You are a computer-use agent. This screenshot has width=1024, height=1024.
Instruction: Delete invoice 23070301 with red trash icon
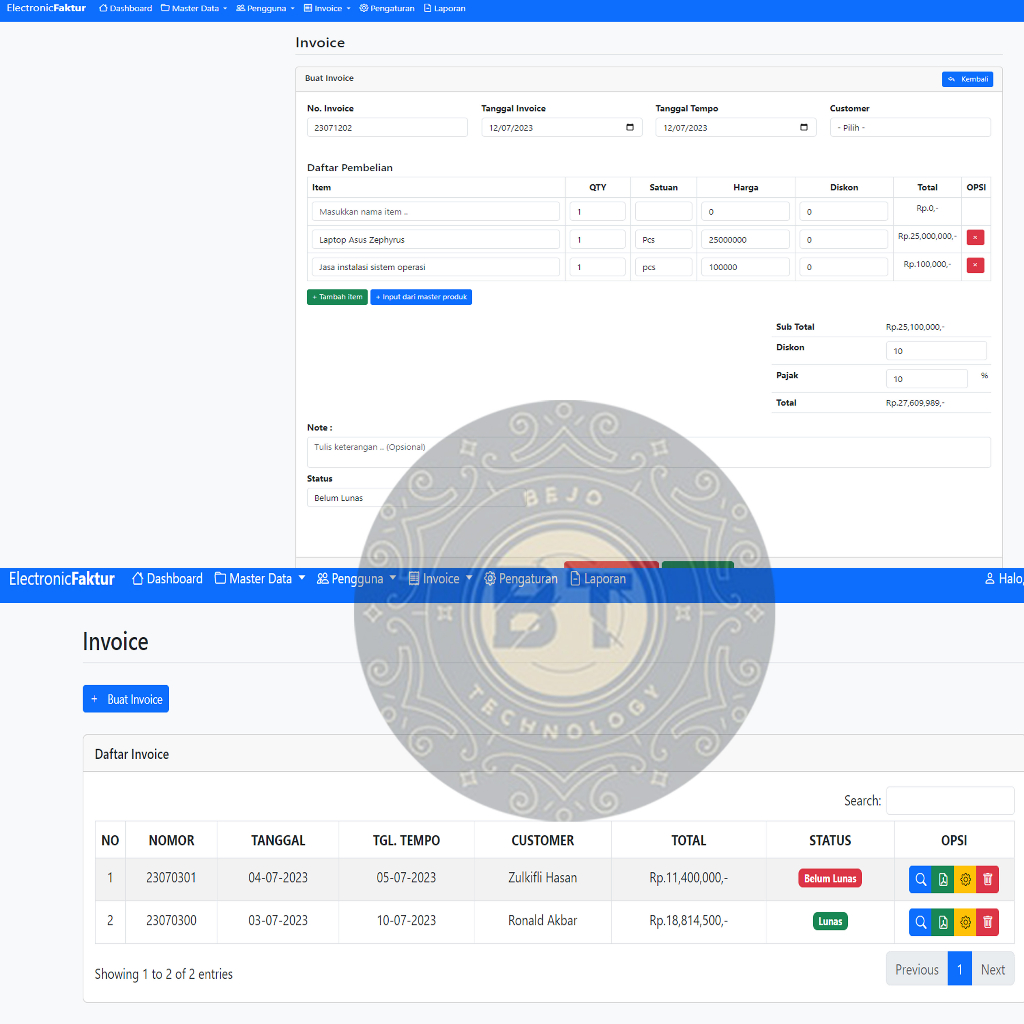pyautogui.click(x=988, y=879)
